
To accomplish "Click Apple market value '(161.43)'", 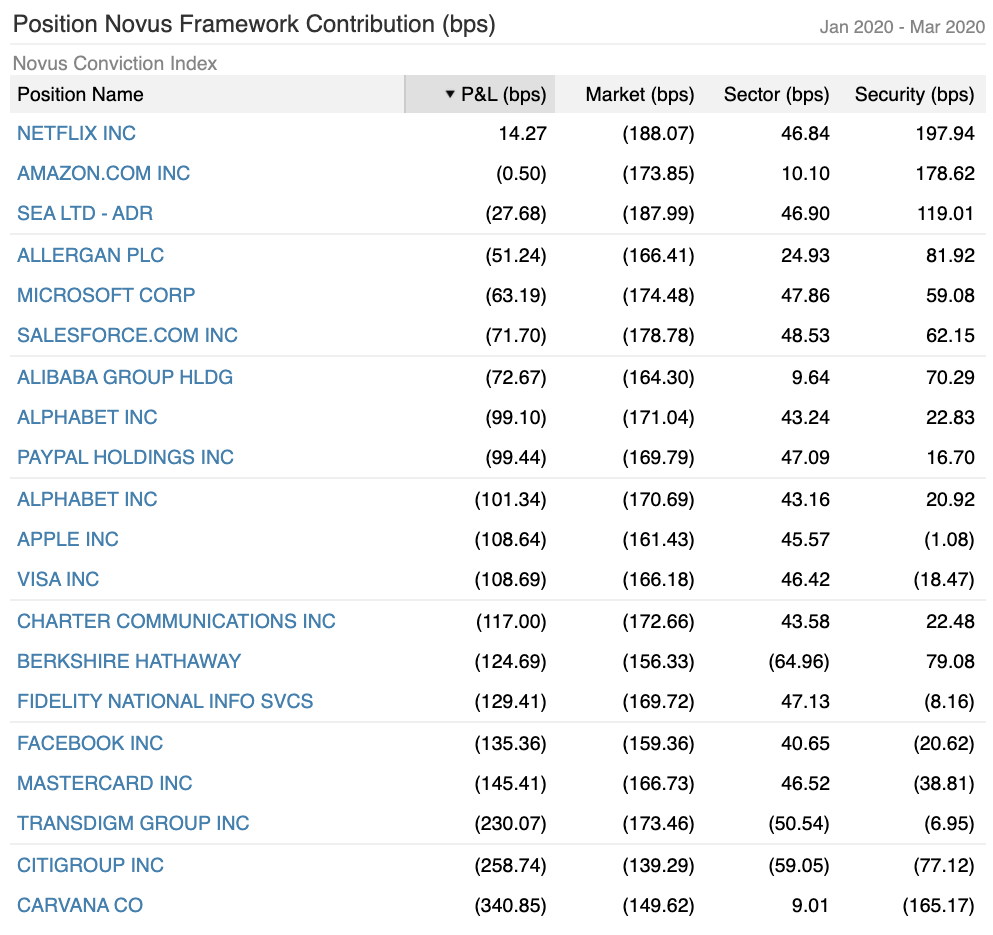I will 659,539.
